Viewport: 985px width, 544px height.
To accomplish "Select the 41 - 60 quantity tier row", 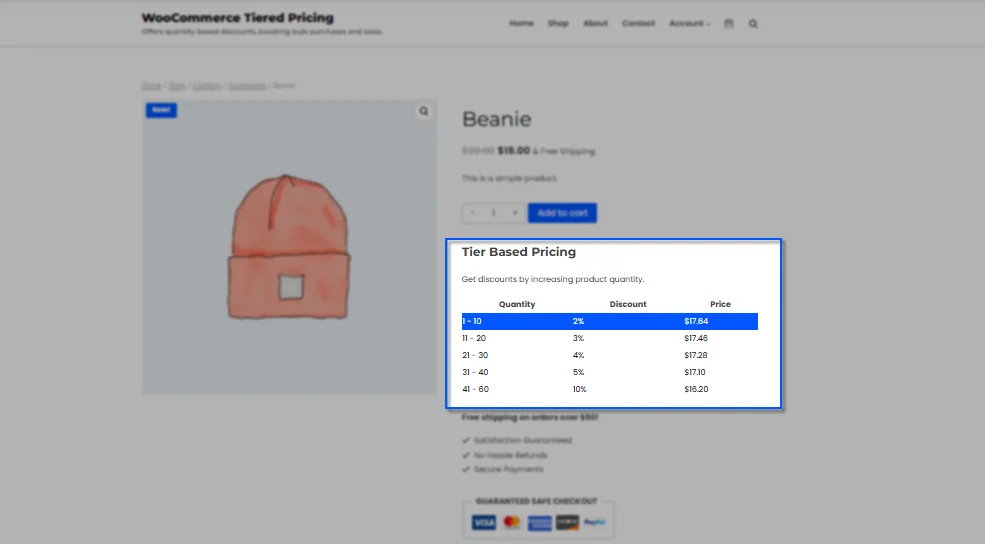I will [609, 389].
